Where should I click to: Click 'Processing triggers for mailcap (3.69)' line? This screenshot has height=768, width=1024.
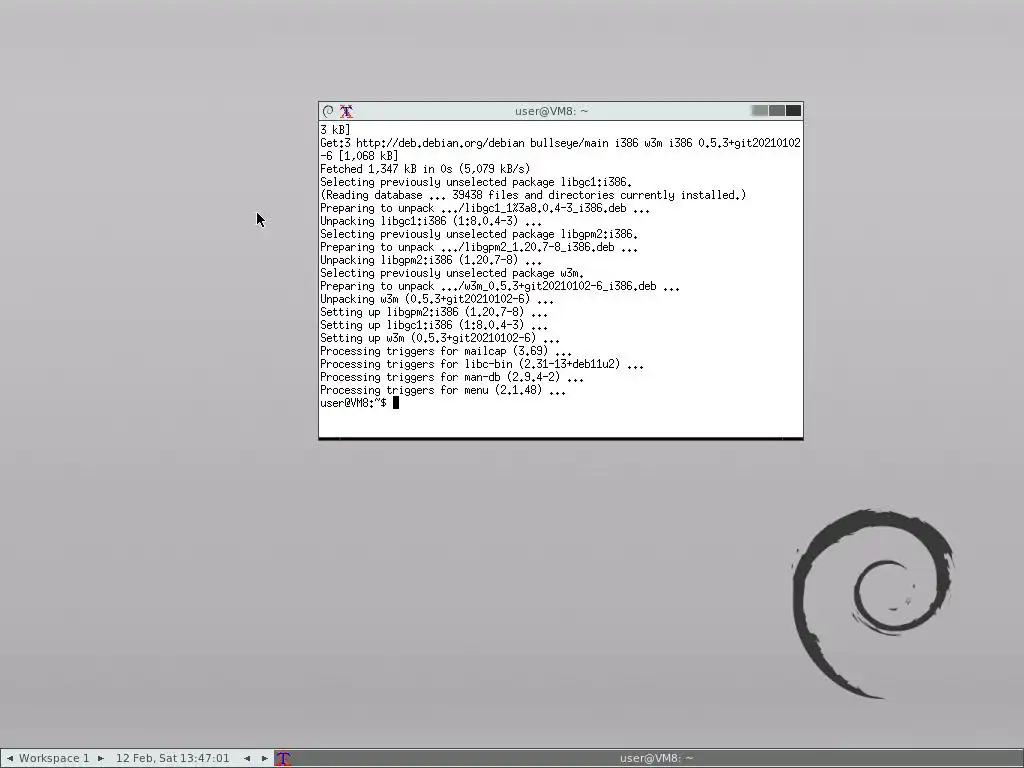tap(446, 352)
